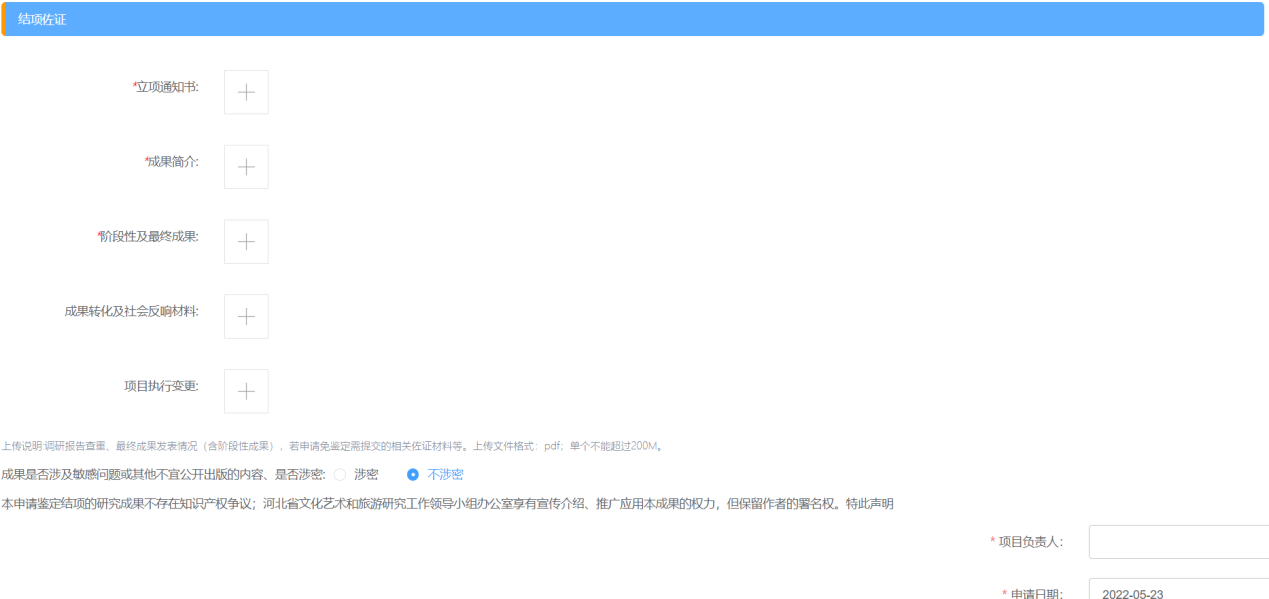Click the 成果转化及社会反响材料 label

pyautogui.click(x=131, y=311)
